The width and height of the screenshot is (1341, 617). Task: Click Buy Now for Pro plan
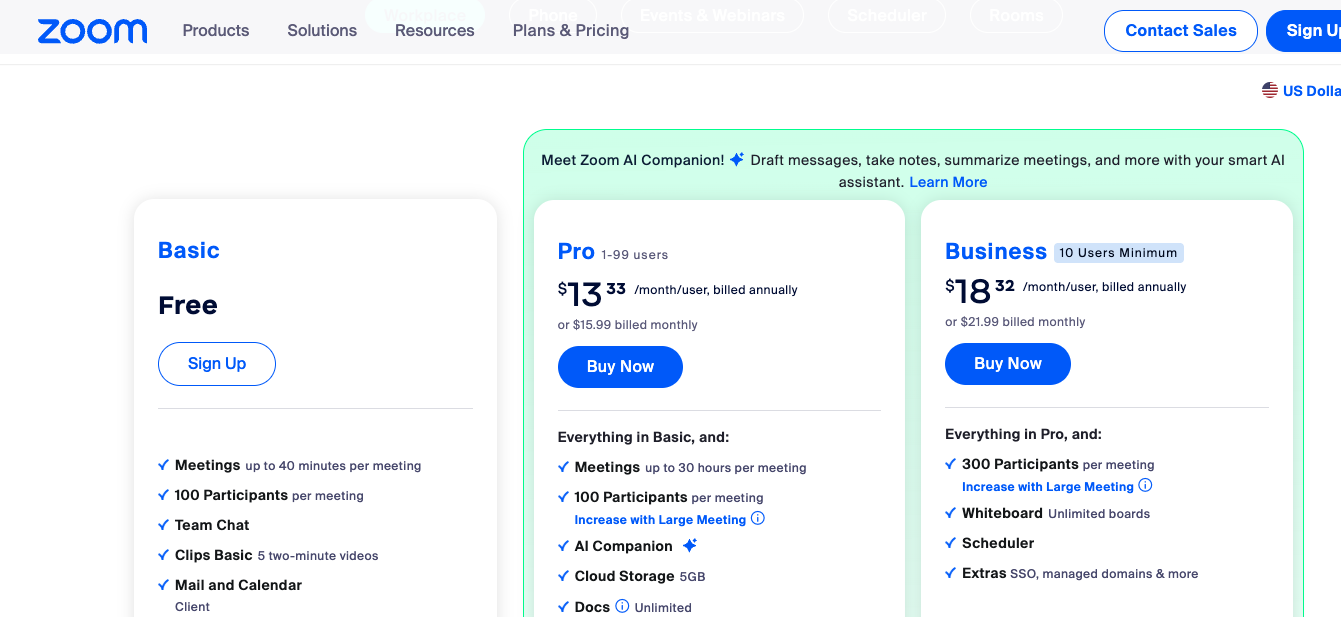click(x=620, y=367)
